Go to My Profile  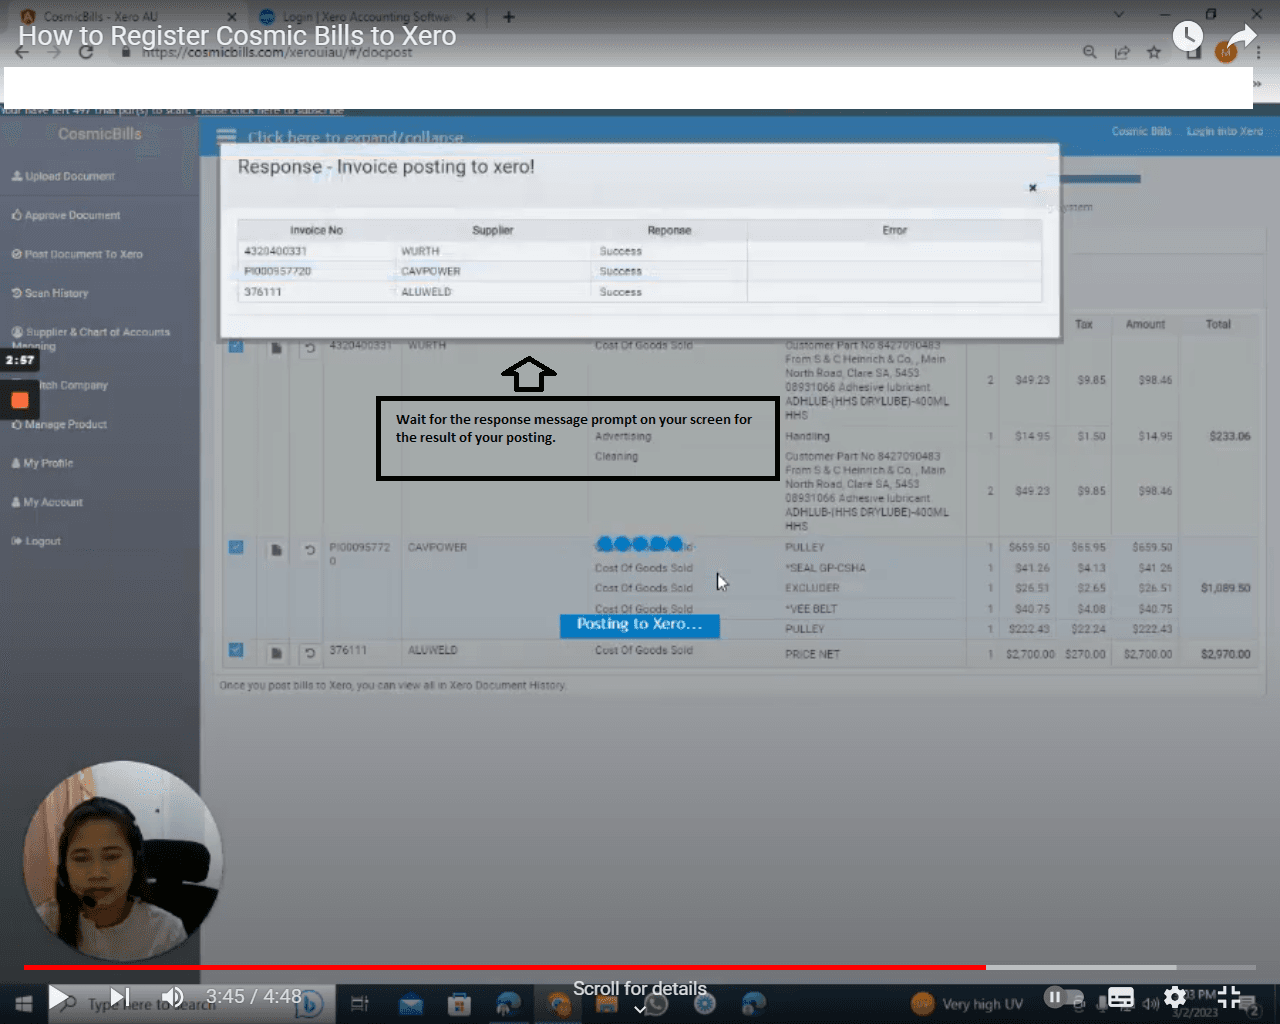point(42,463)
